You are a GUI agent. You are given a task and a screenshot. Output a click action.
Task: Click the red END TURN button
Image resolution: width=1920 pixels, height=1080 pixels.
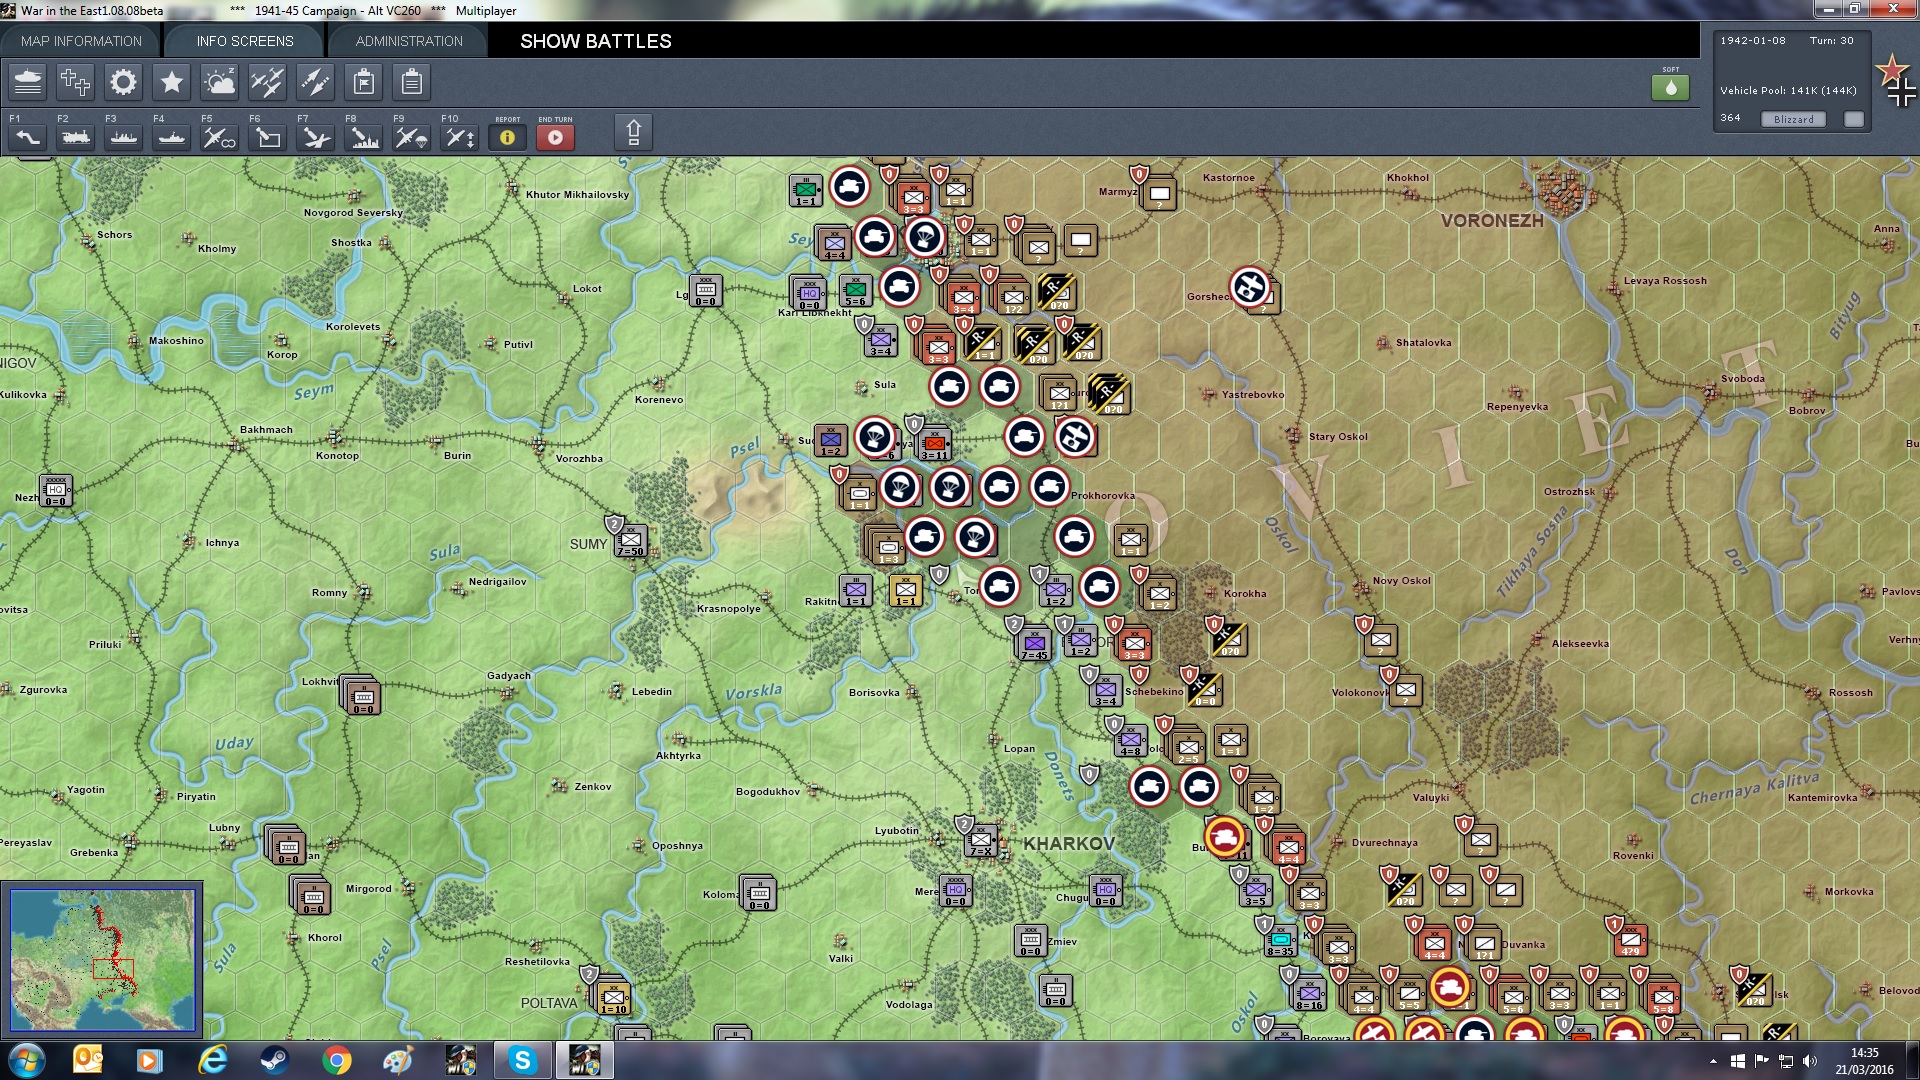[555, 137]
